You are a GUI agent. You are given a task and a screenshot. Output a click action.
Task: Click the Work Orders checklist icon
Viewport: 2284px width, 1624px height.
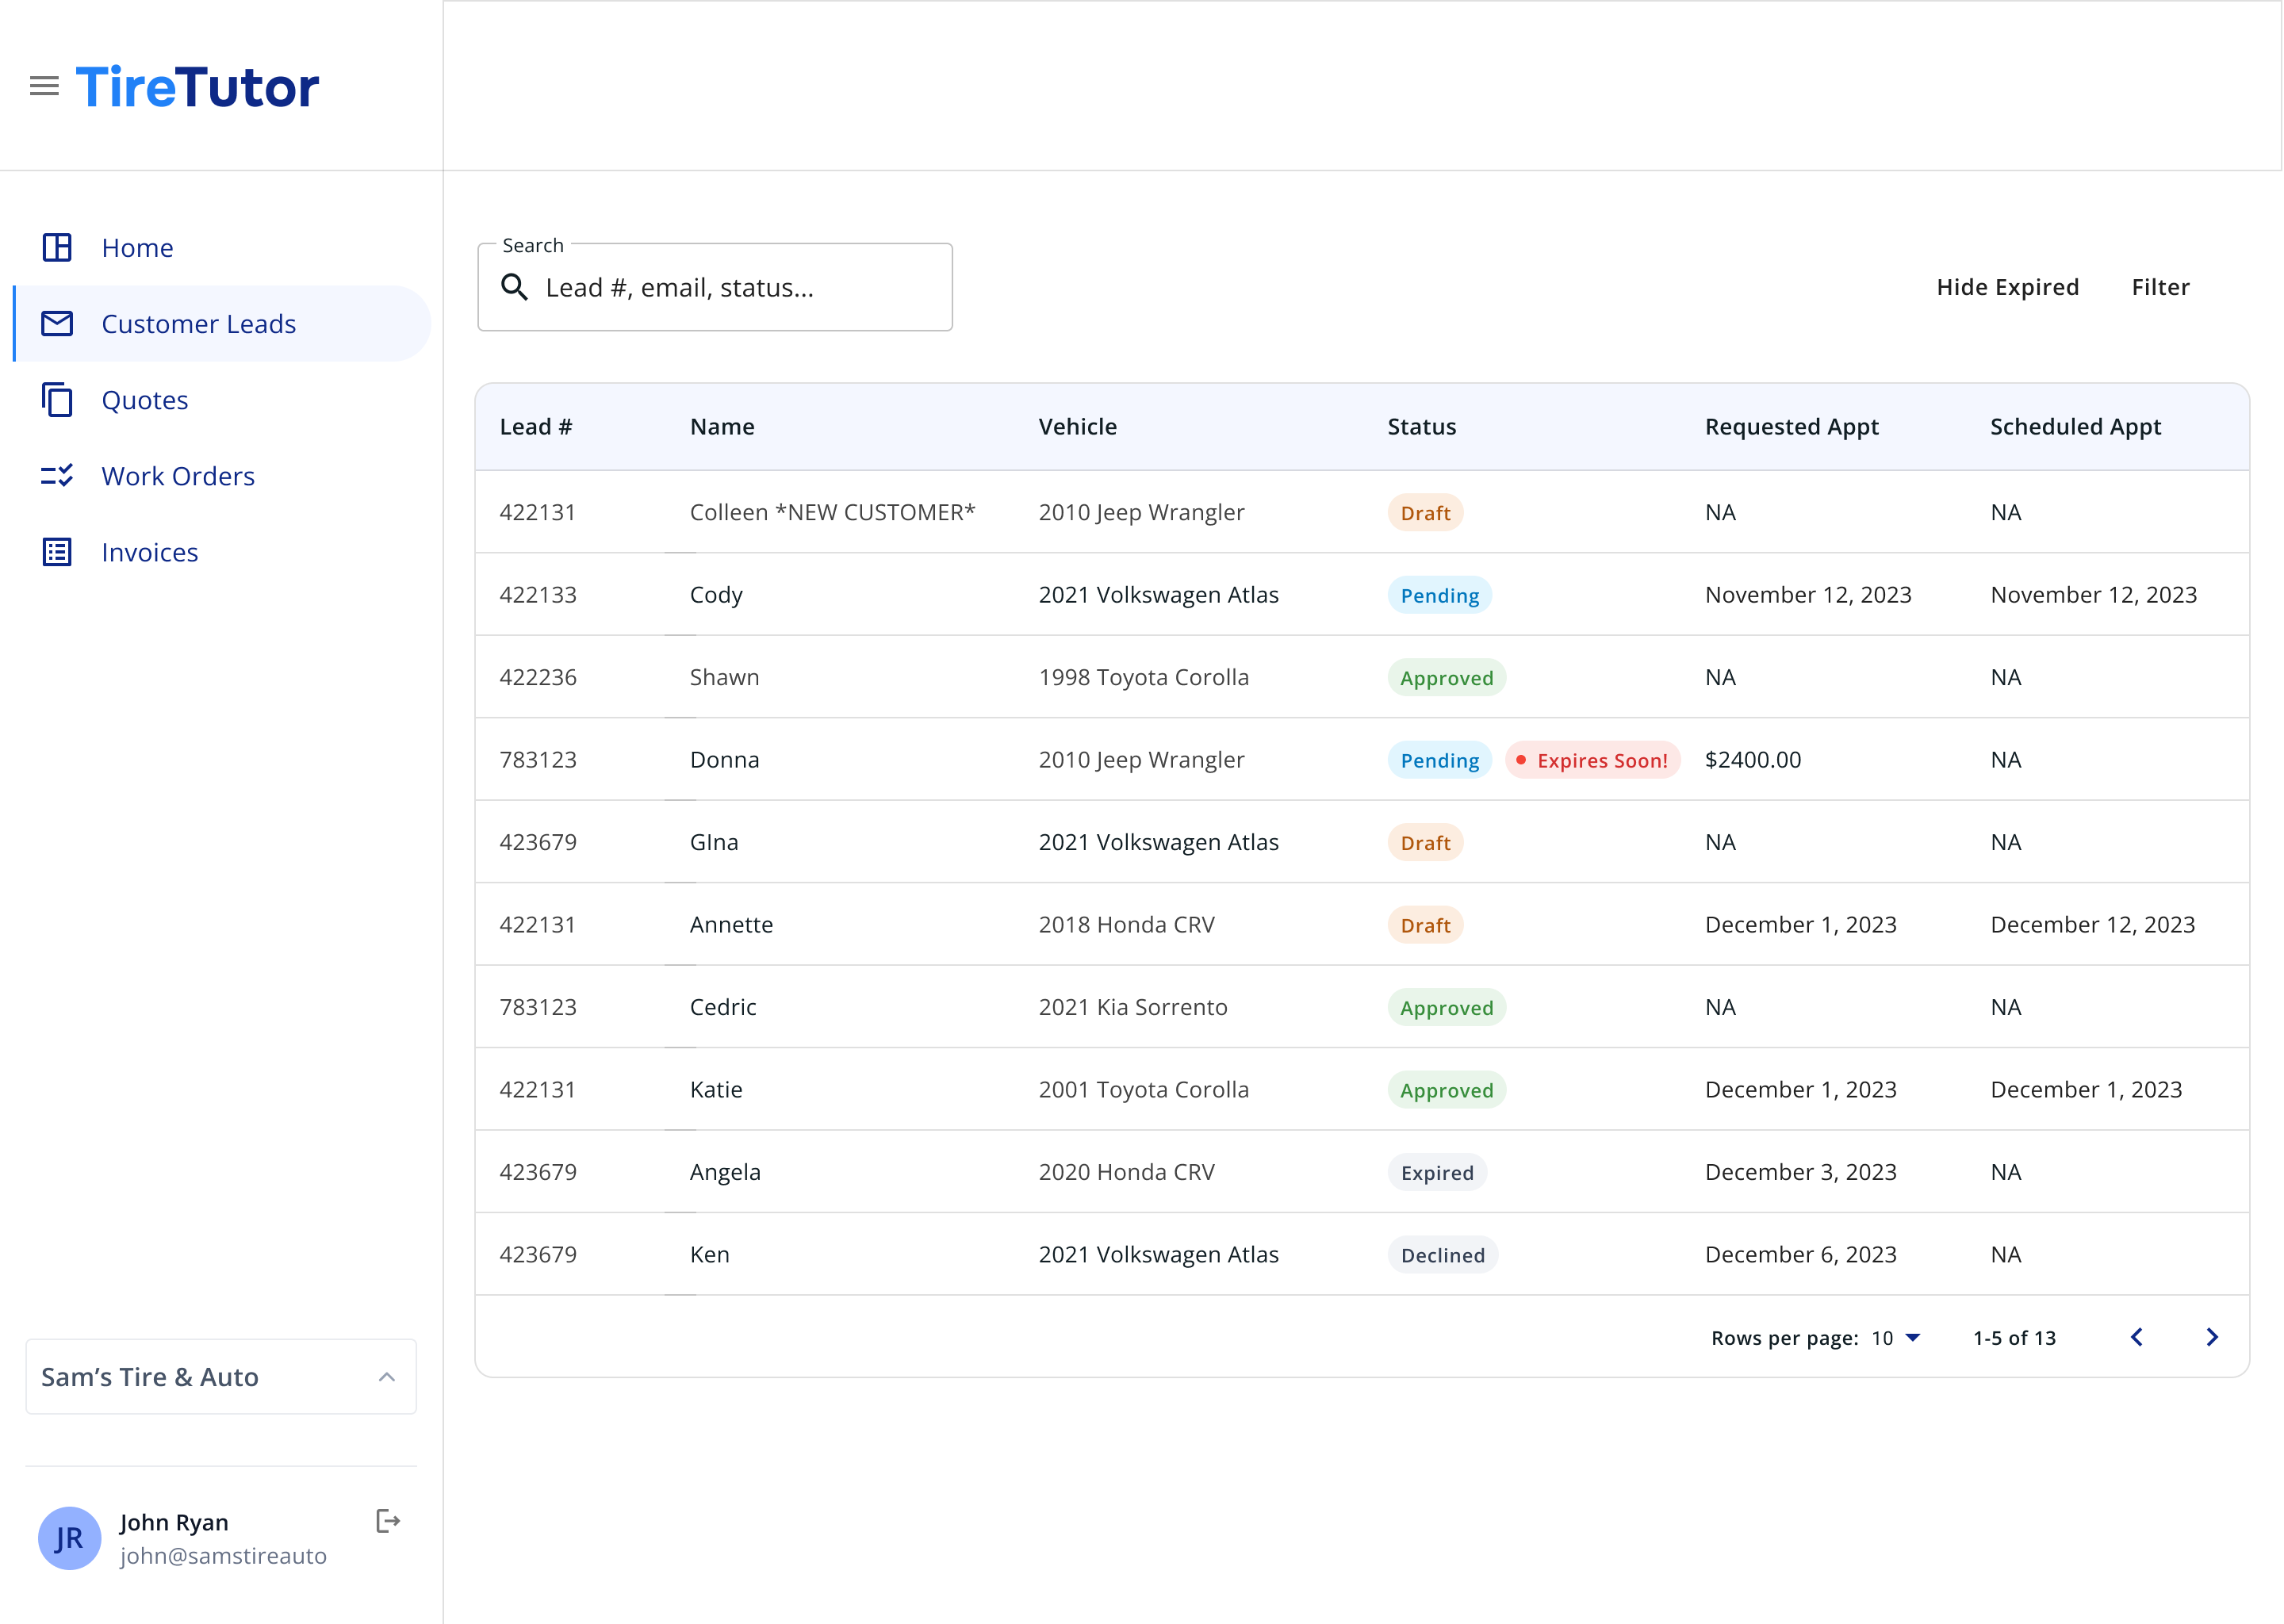point(57,476)
